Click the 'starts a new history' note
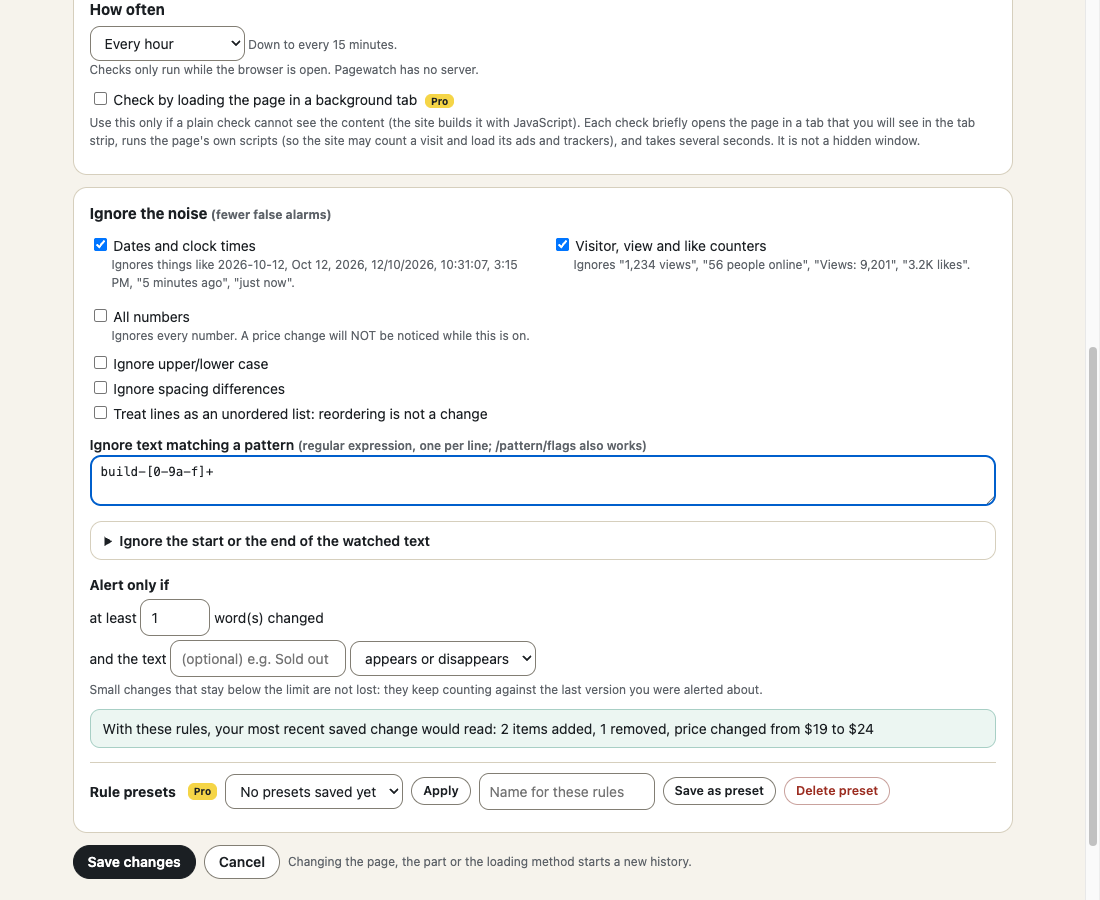1100x900 pixels. pos(490,862)
